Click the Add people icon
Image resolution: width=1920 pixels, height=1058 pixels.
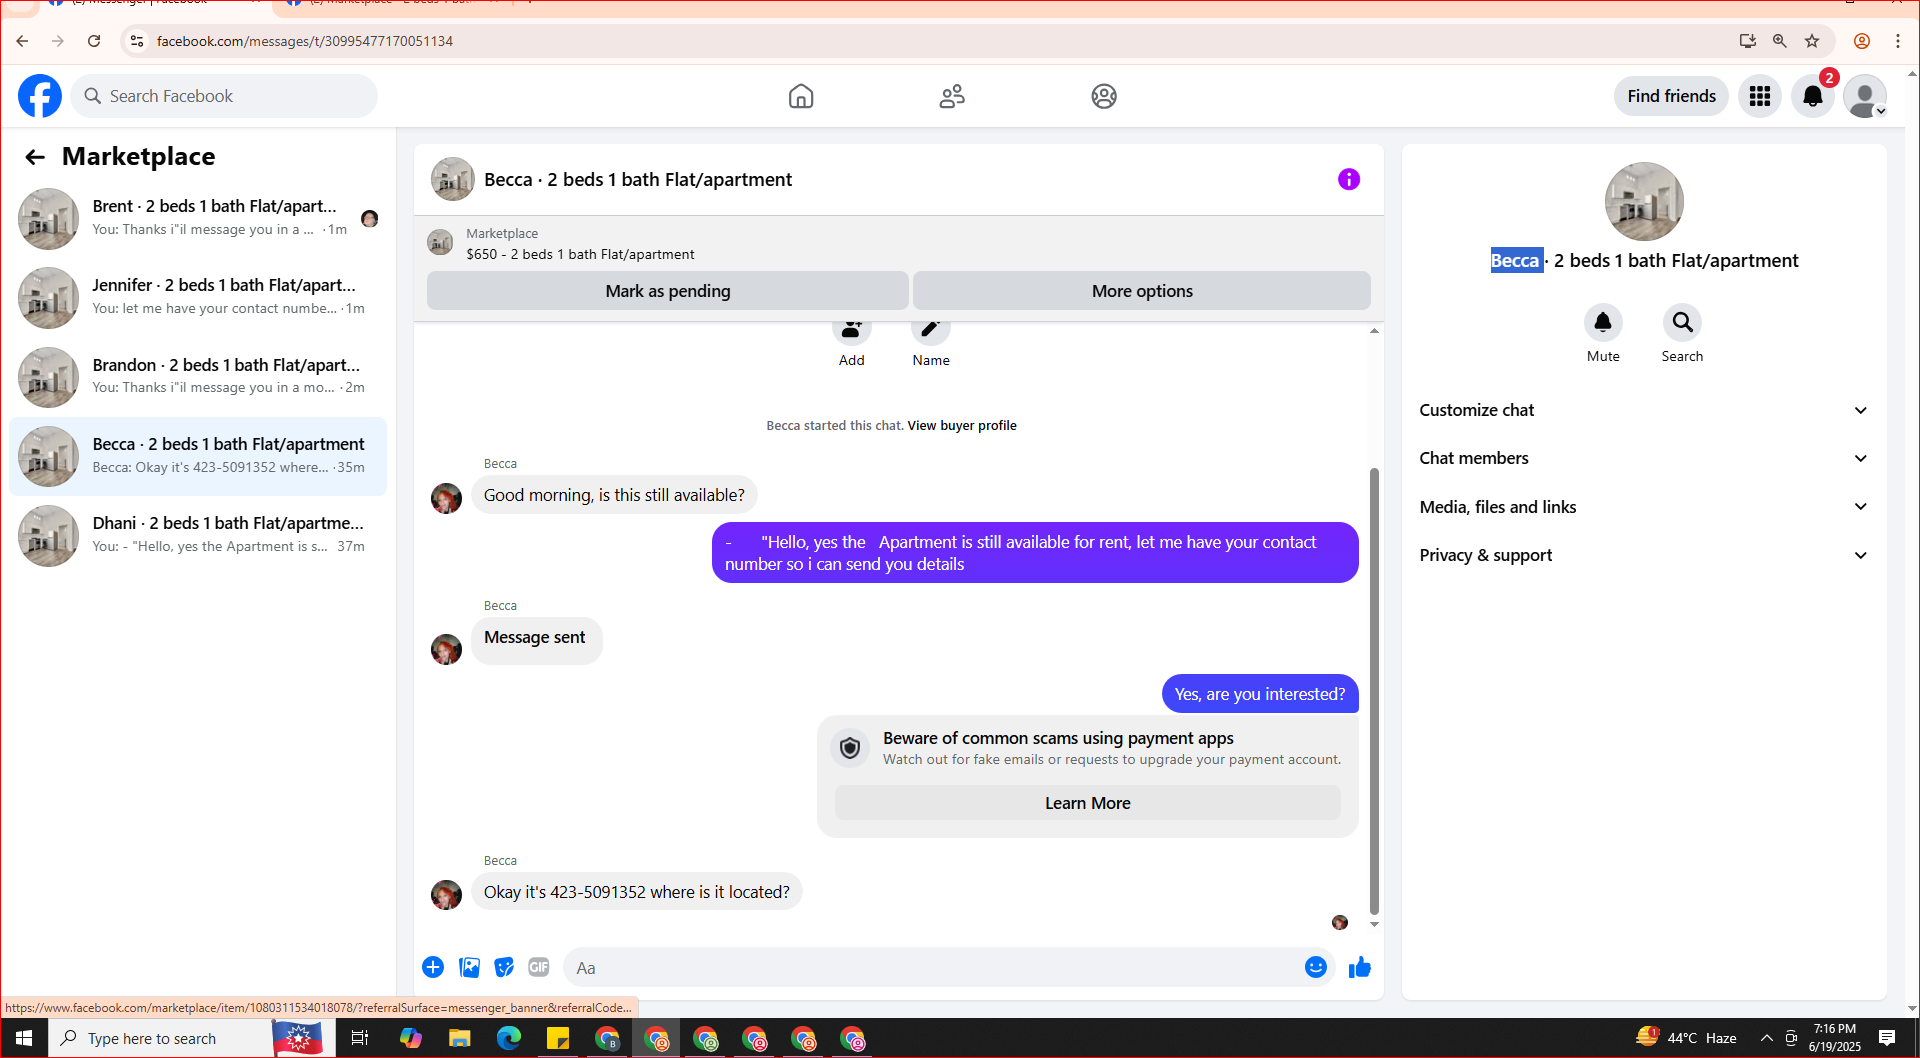(x=852, y=330)
